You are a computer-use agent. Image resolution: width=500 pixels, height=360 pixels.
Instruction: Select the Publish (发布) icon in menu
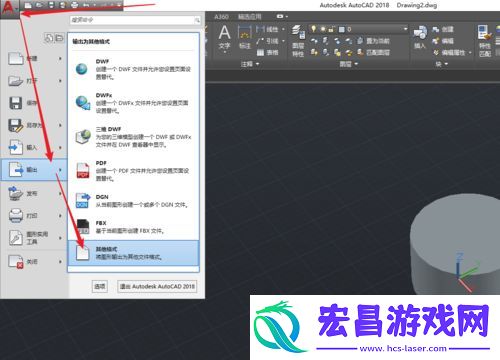click(16, 193)
